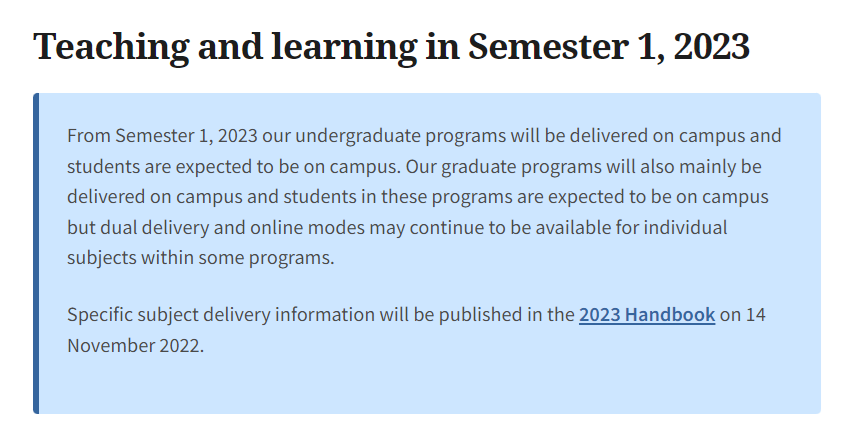Click 'Semester 1, 2023' in the page heading
This screenshot has width=844, height=438.
(609, 47)
